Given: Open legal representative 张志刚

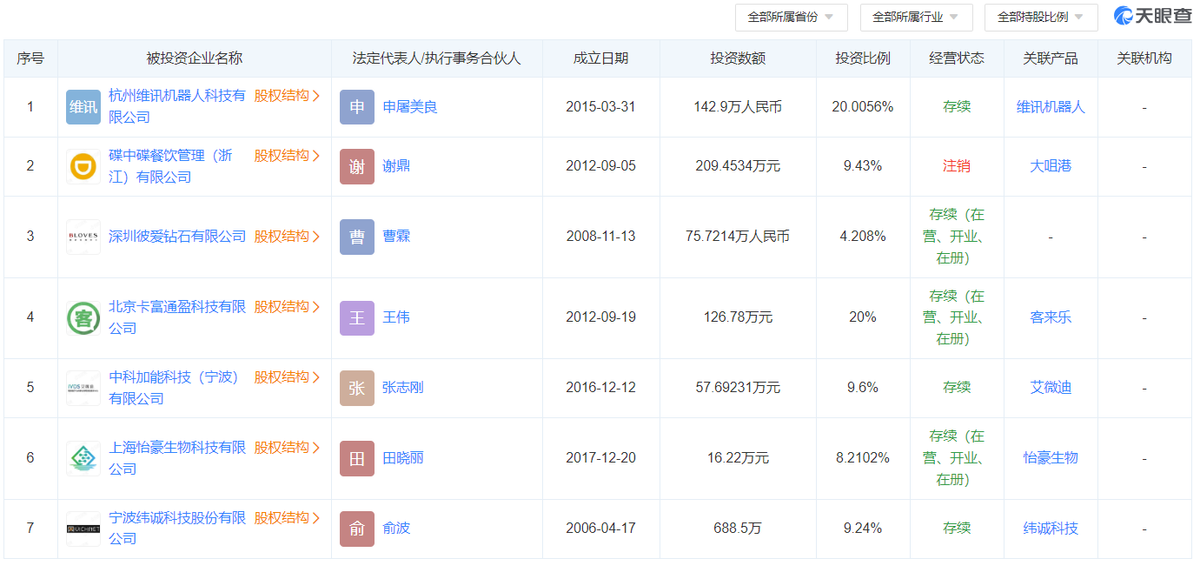Looking at the screenshot, I should 403,388.
